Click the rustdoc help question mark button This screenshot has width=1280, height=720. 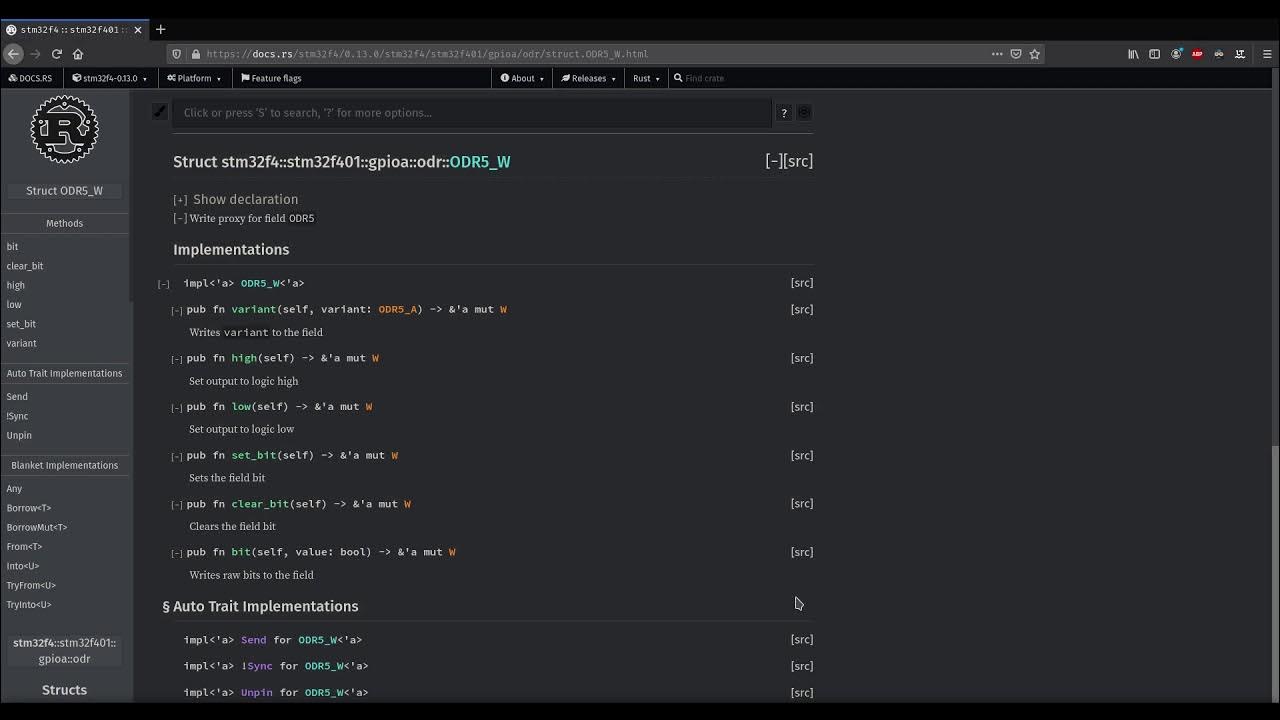(784, 113)
